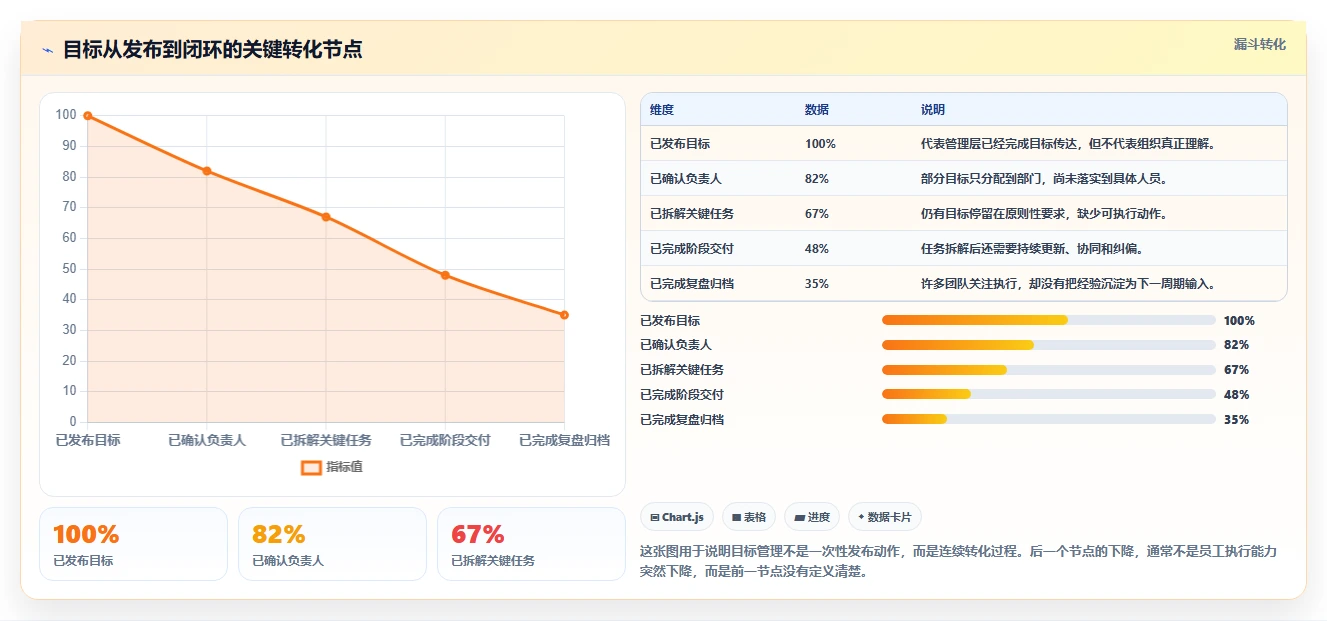Select the chart data point at 67
Viewport: 1327px width, 621px height.
(326, 217)
